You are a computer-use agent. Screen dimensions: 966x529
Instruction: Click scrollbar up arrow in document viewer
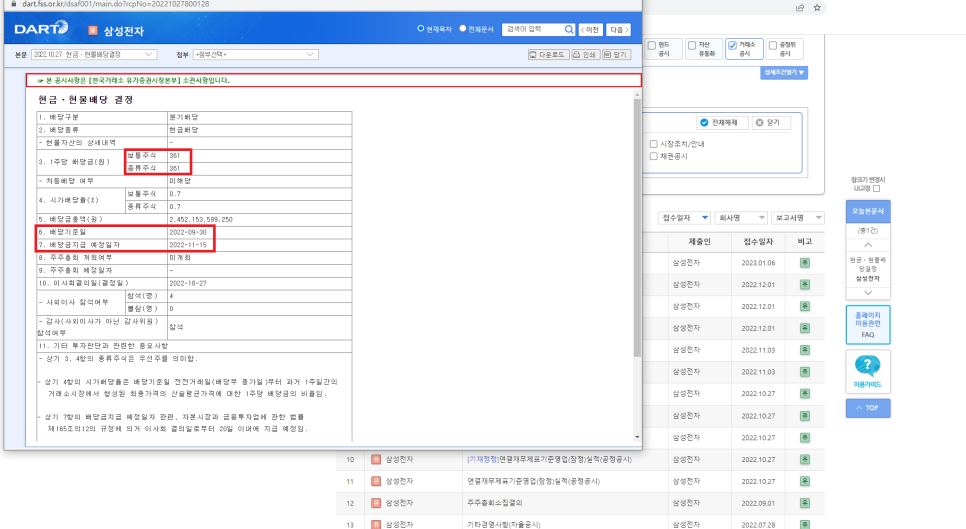[x=637, y=94]
